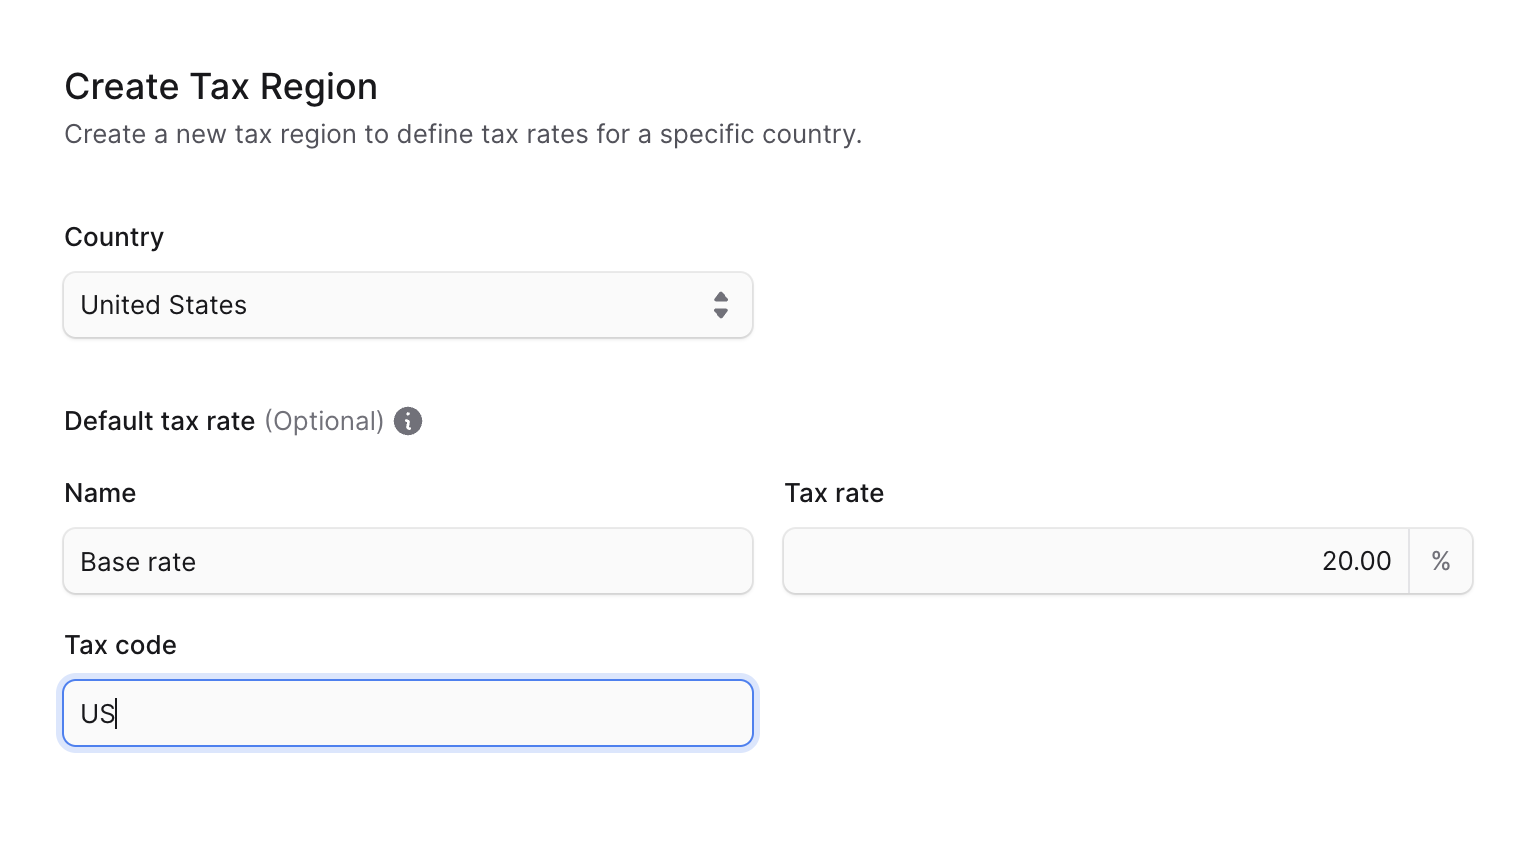Viewport: 1520px width, 858px height.
Task: Click the info icon beside Default tax rate
Action: pos(407,421)
